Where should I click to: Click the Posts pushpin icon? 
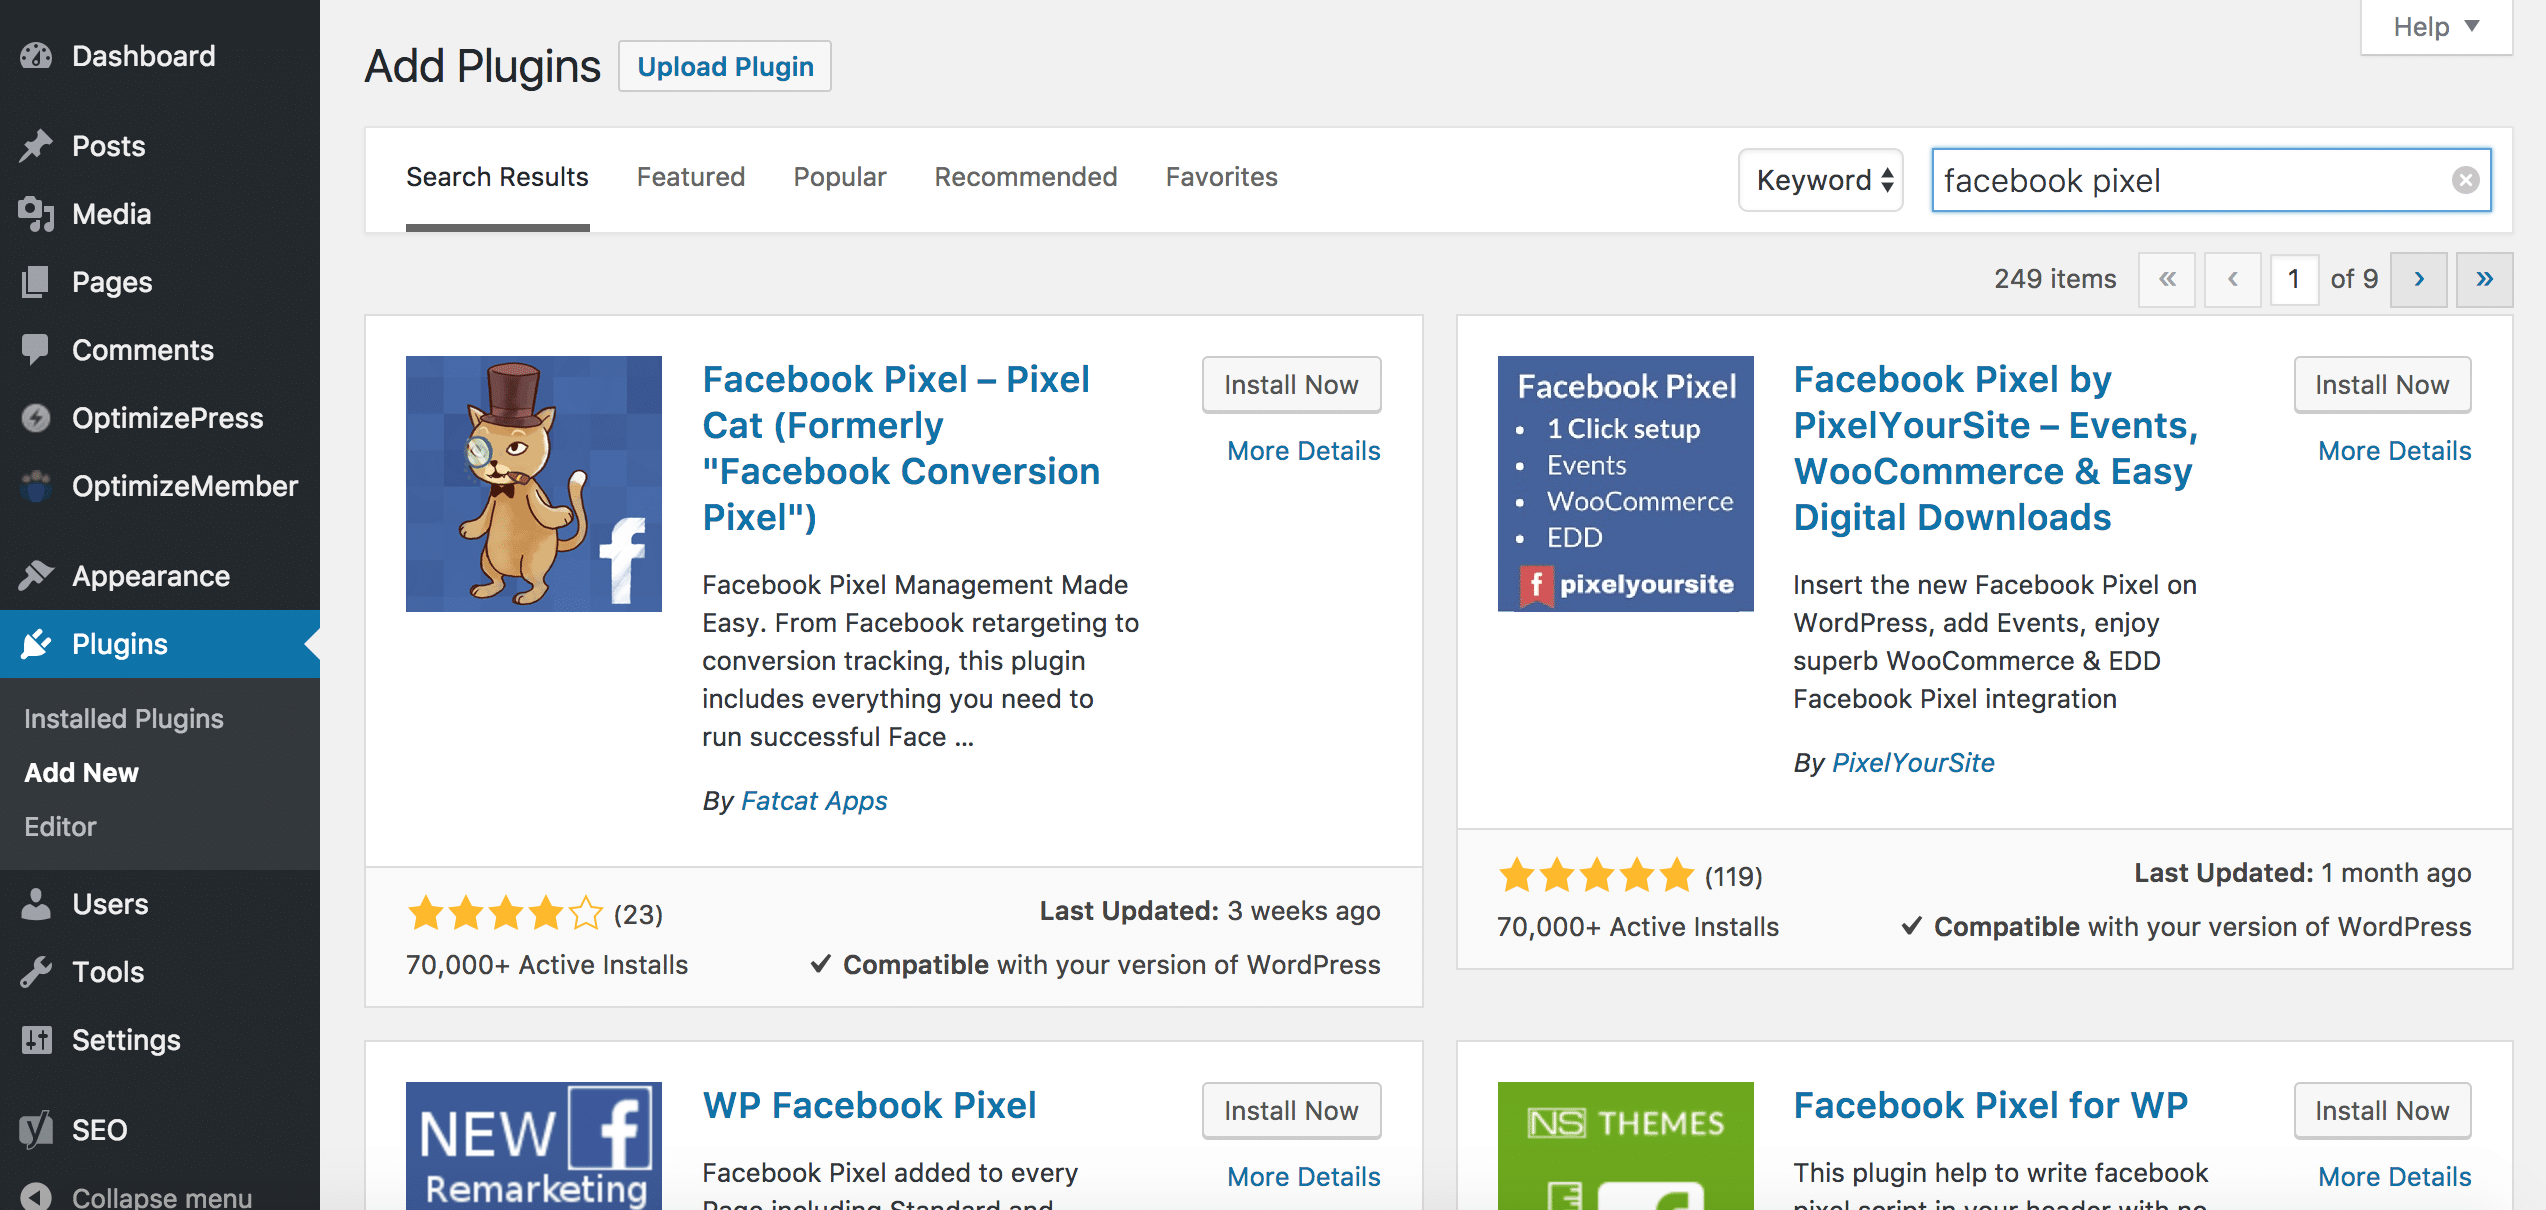(x=36, y=146)
